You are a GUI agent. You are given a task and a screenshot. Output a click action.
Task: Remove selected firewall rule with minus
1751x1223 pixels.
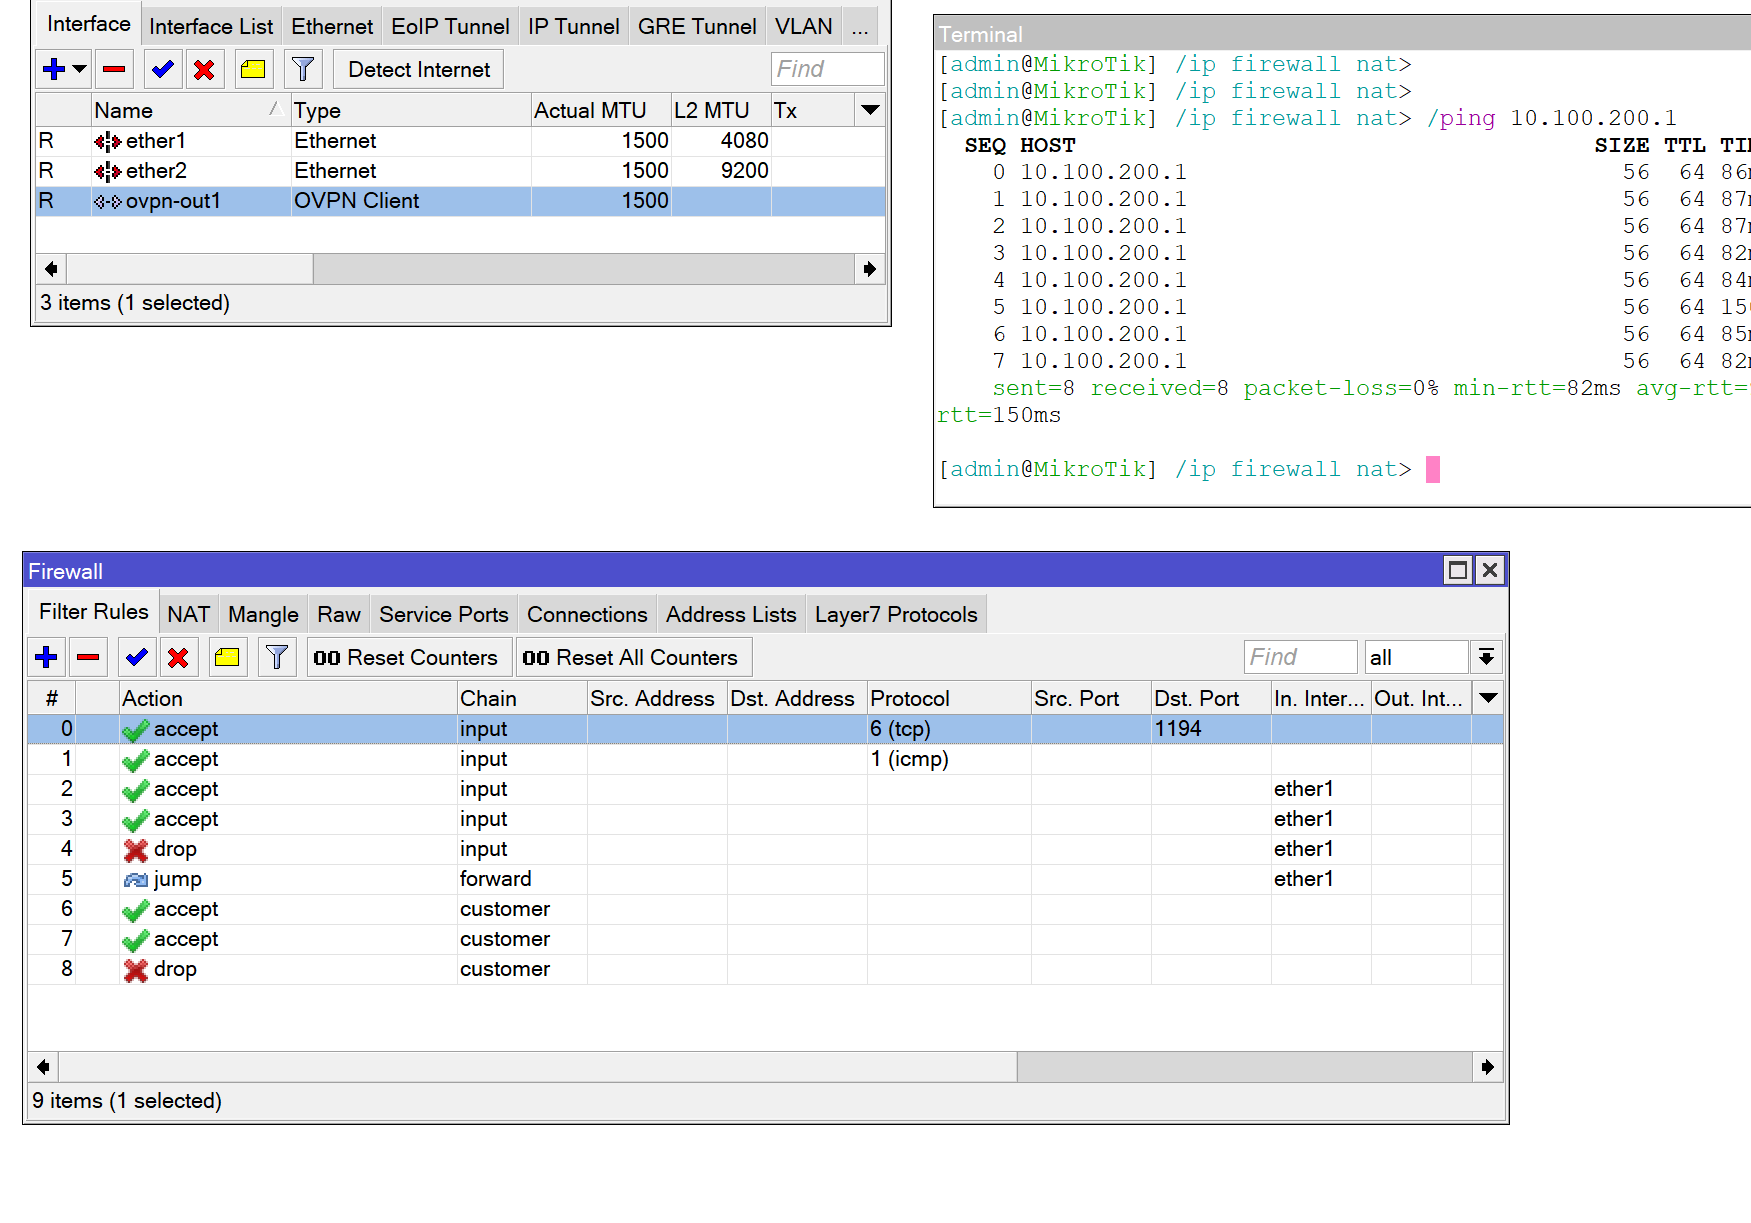click(x=88, y=657)
